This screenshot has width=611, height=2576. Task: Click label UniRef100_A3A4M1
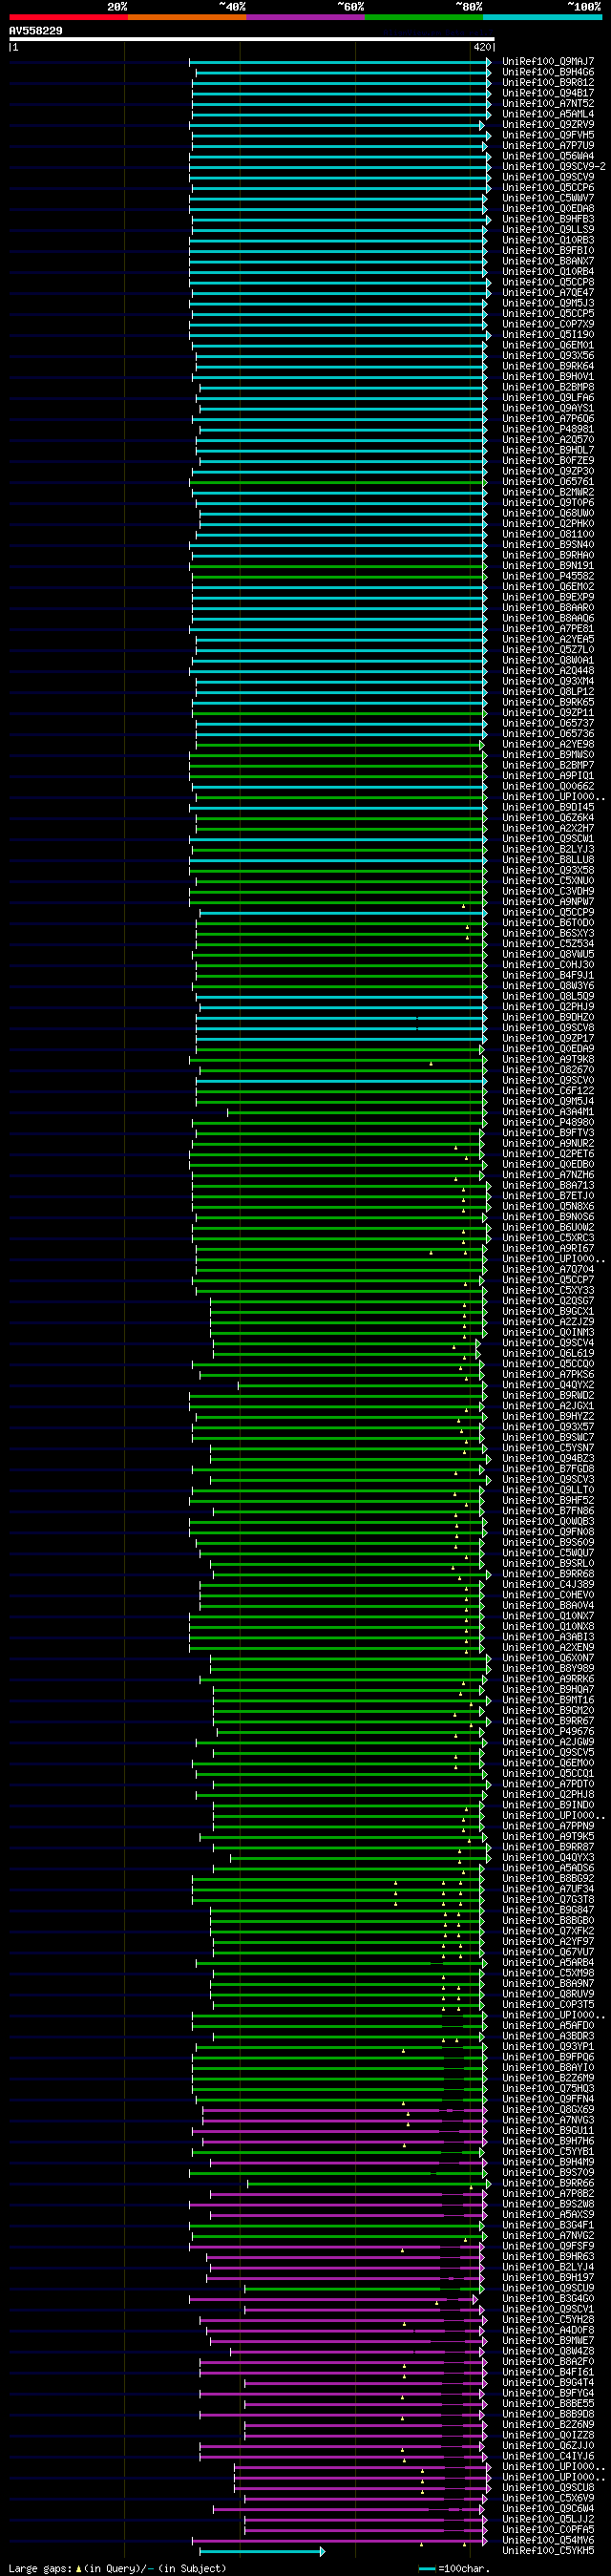point(548,1111)
